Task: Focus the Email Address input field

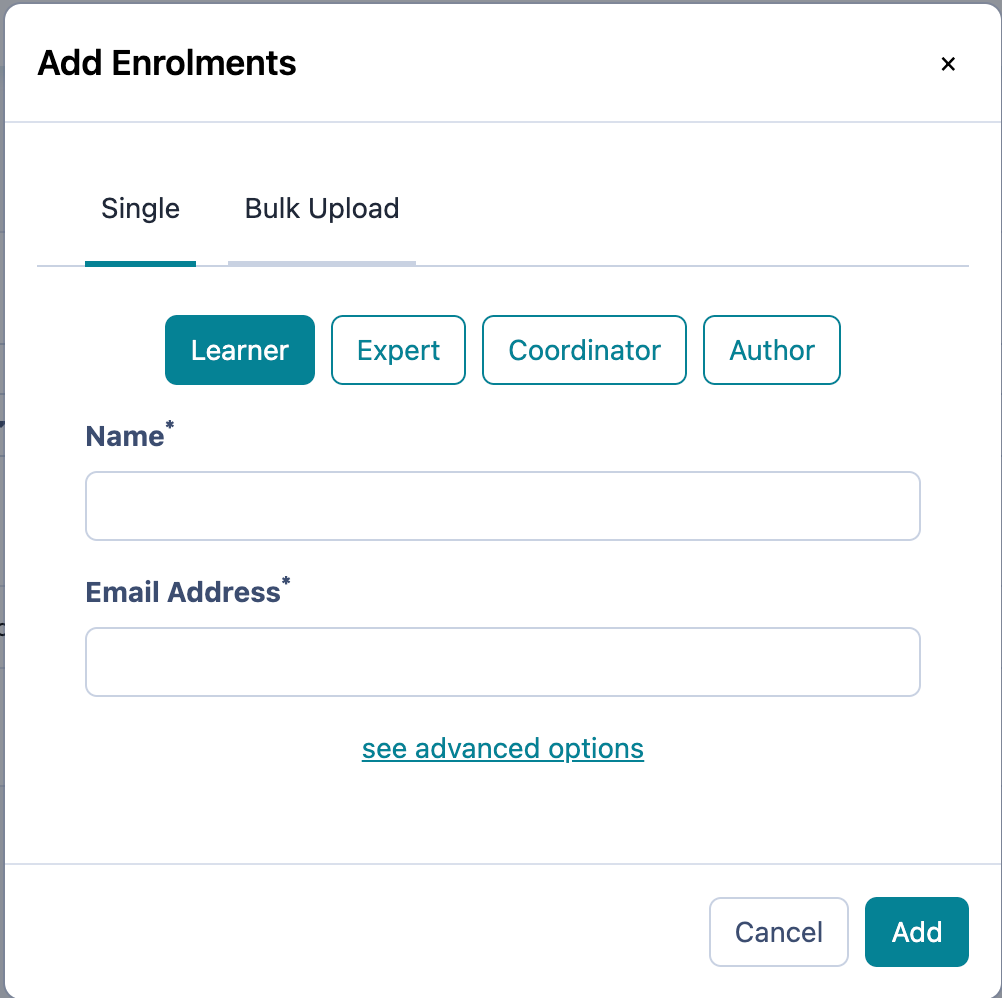Action: 502,662
